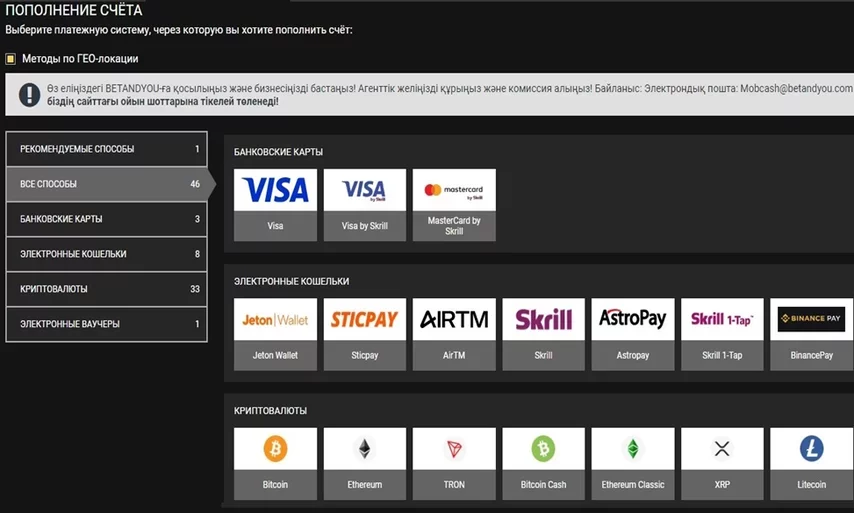This screenshot has width=854, height=513.
Task: Open Криптовалюты sidebar category
Action: (x=106, y=289)
